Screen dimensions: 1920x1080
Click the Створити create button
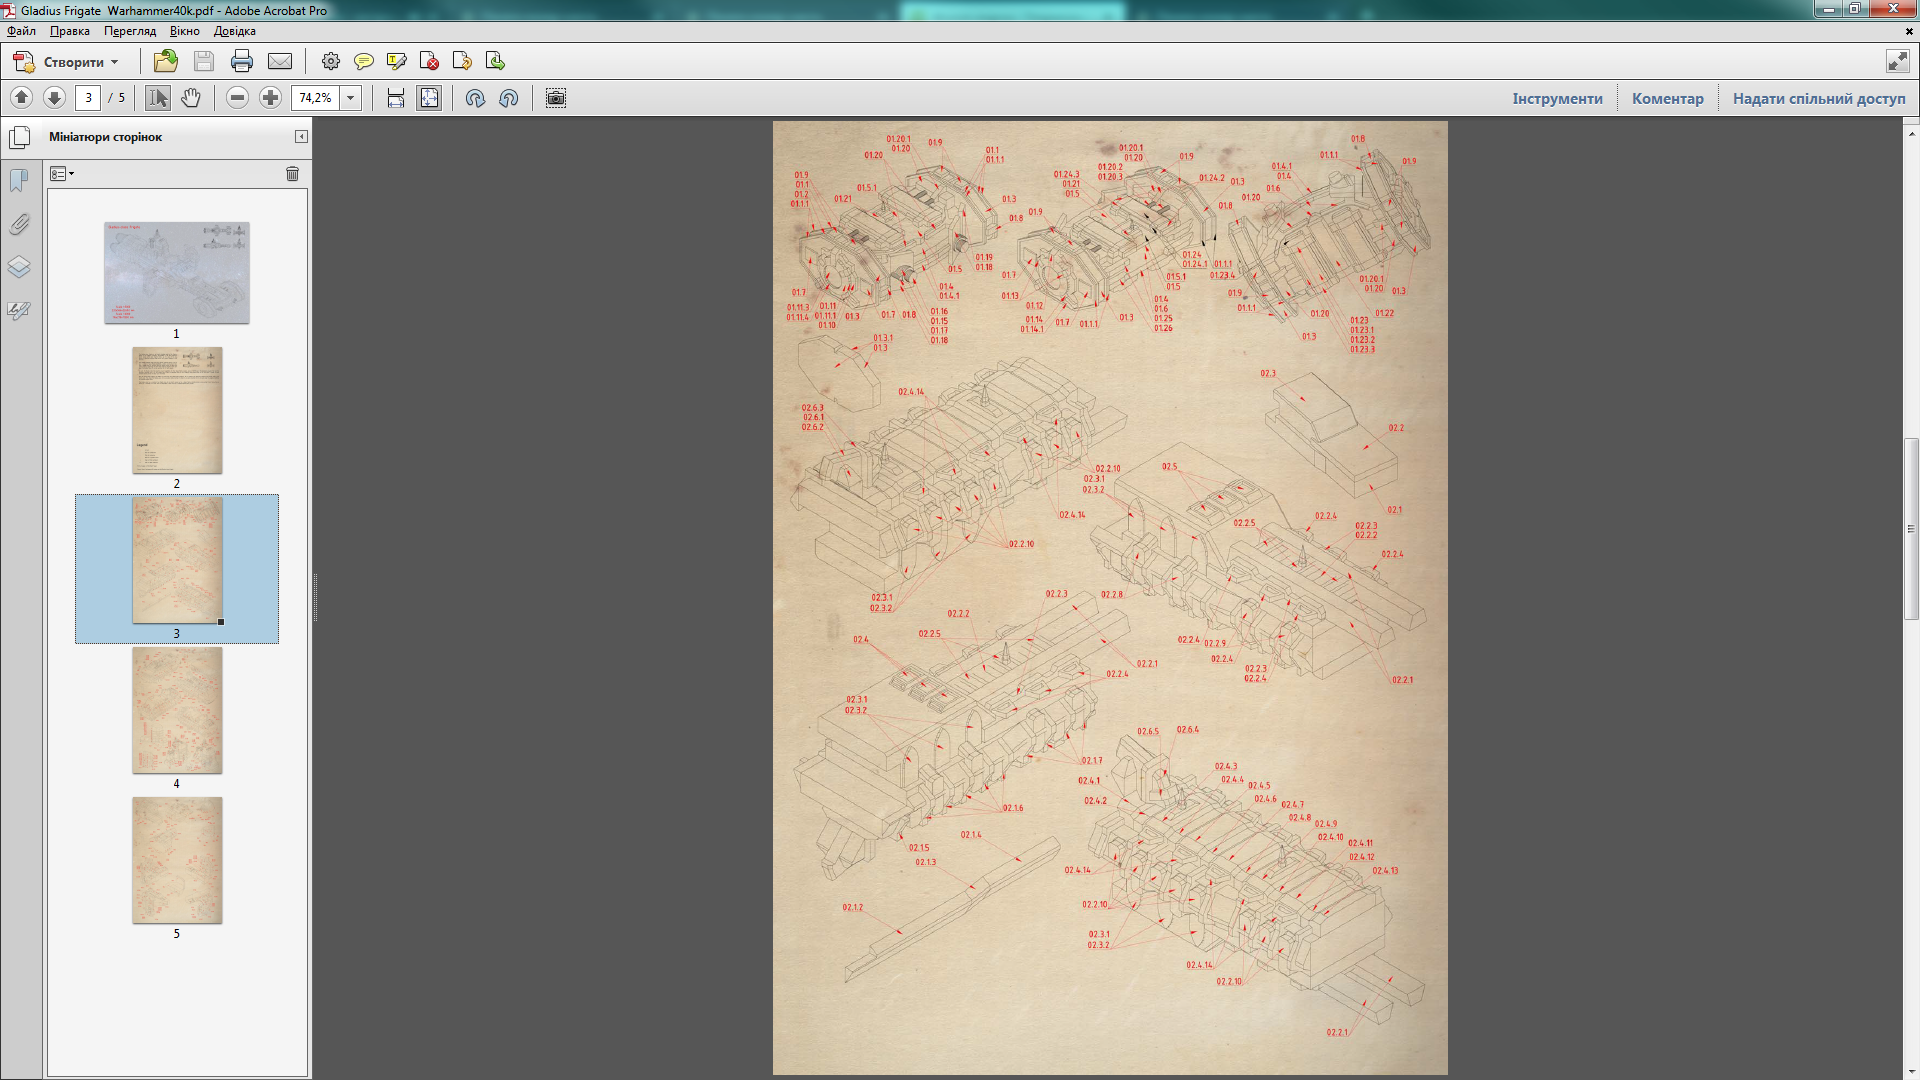click(65, 61)
